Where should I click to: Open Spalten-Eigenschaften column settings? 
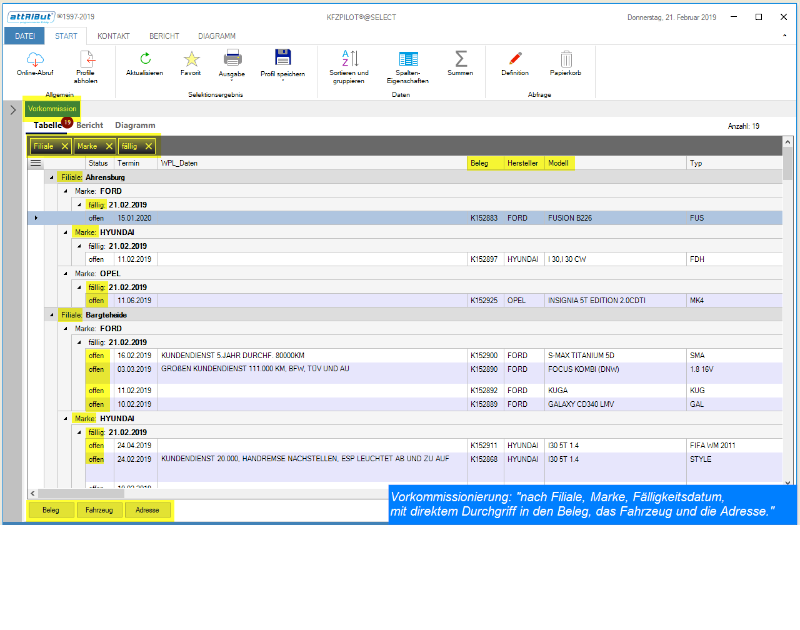tap(408, 59)
